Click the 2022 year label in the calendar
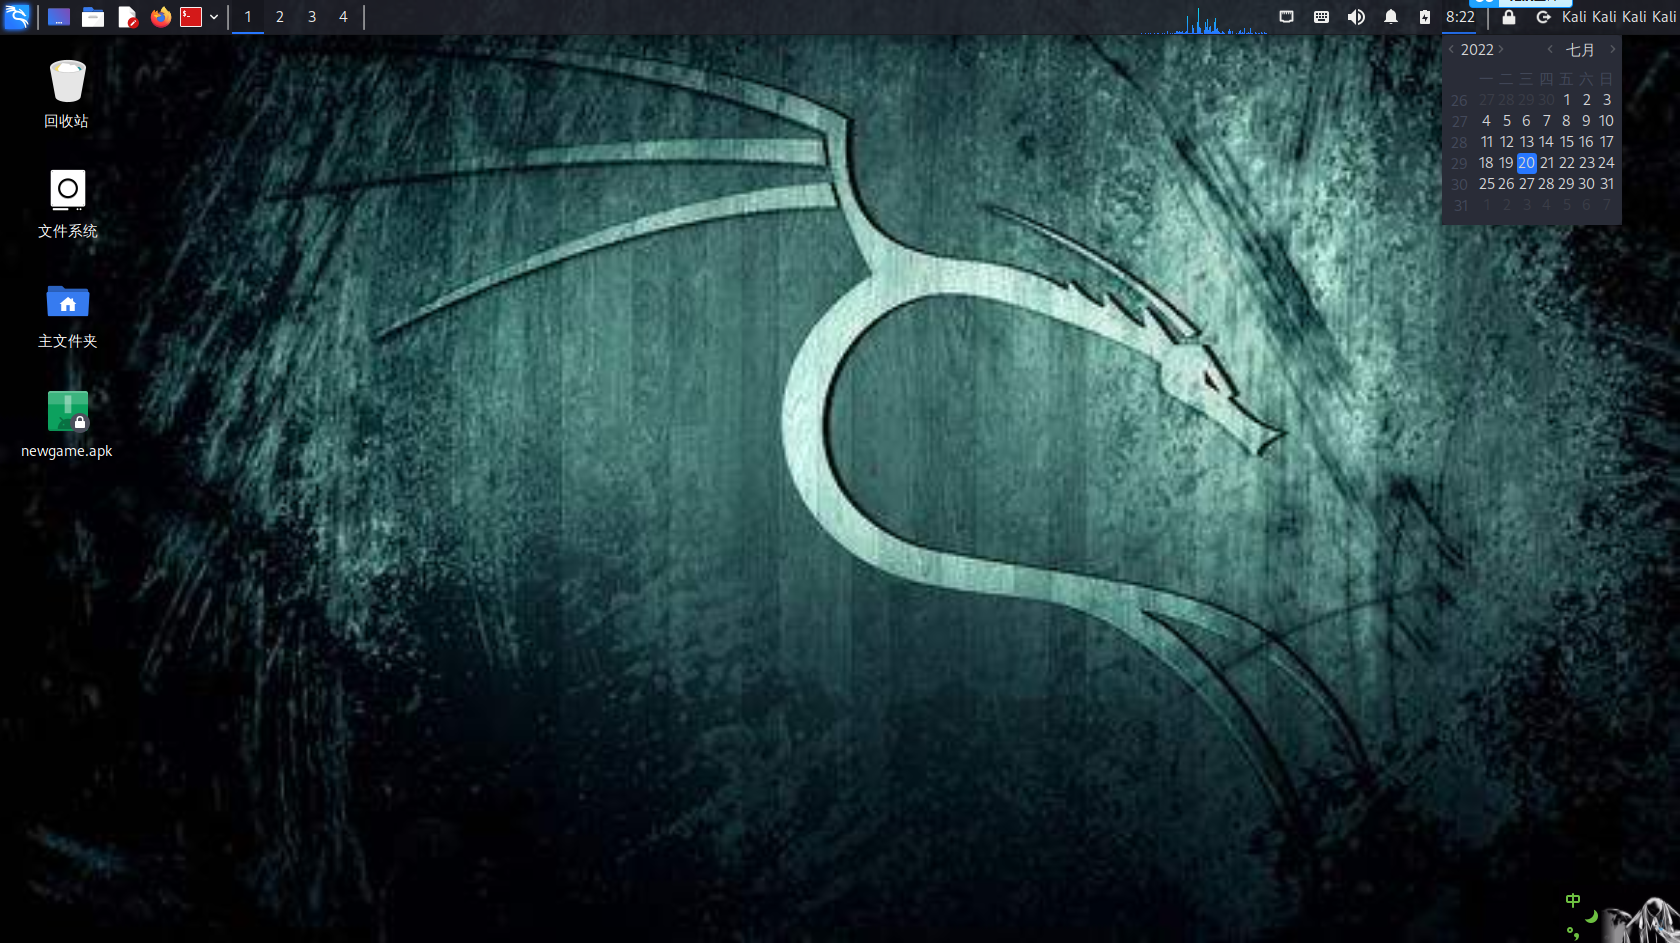This screenshot has height=943, width=1680. click(x=1477, y=50)
